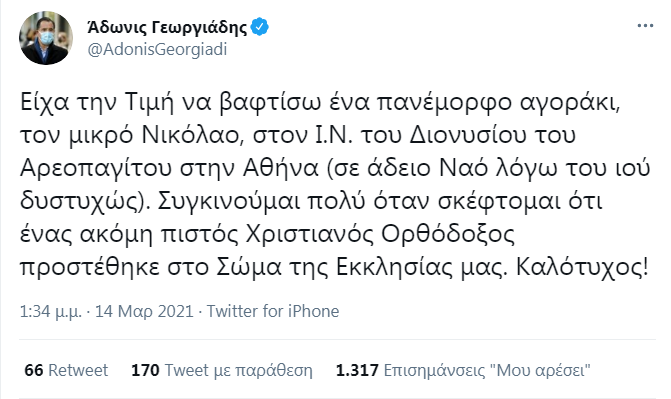This screenshot has width=671, height=399.
Task: Click the tweet line mentioning Χριστιανός Ορθόδοξος
Action: click(x=267, y=234)
